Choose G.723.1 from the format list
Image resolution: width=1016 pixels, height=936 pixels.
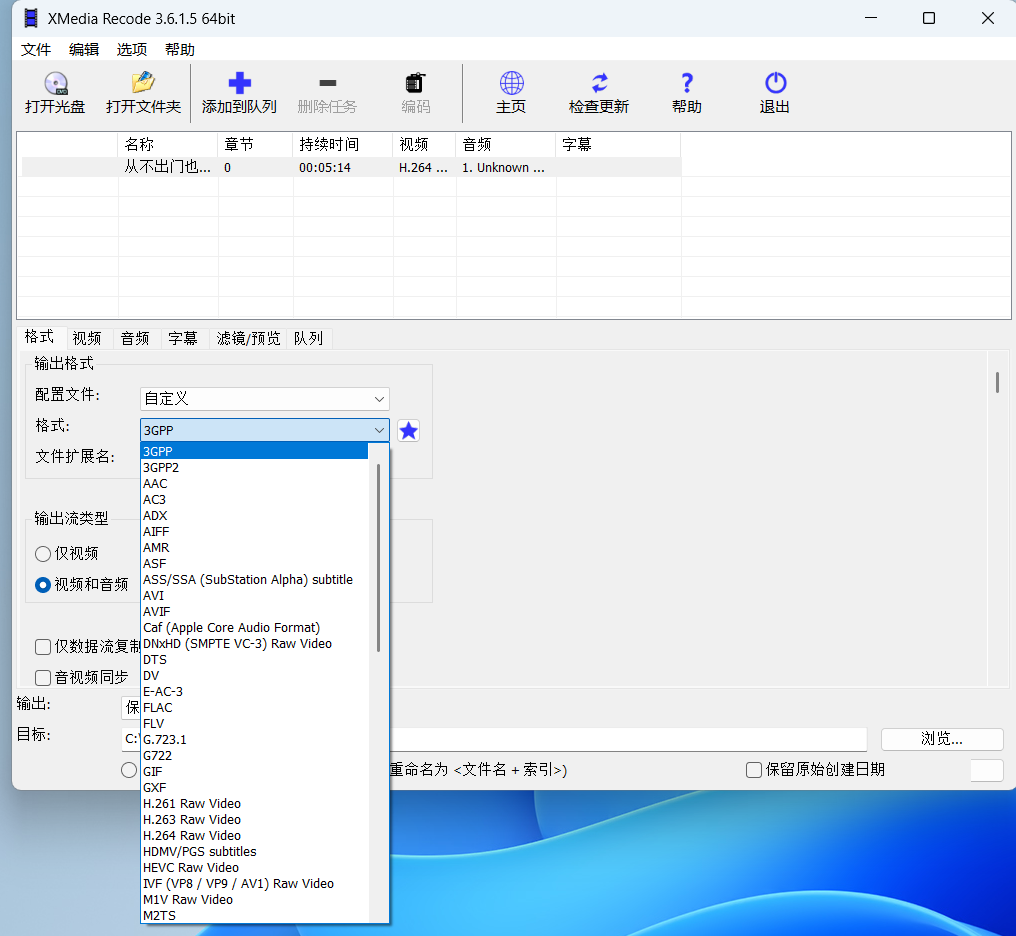255,740
